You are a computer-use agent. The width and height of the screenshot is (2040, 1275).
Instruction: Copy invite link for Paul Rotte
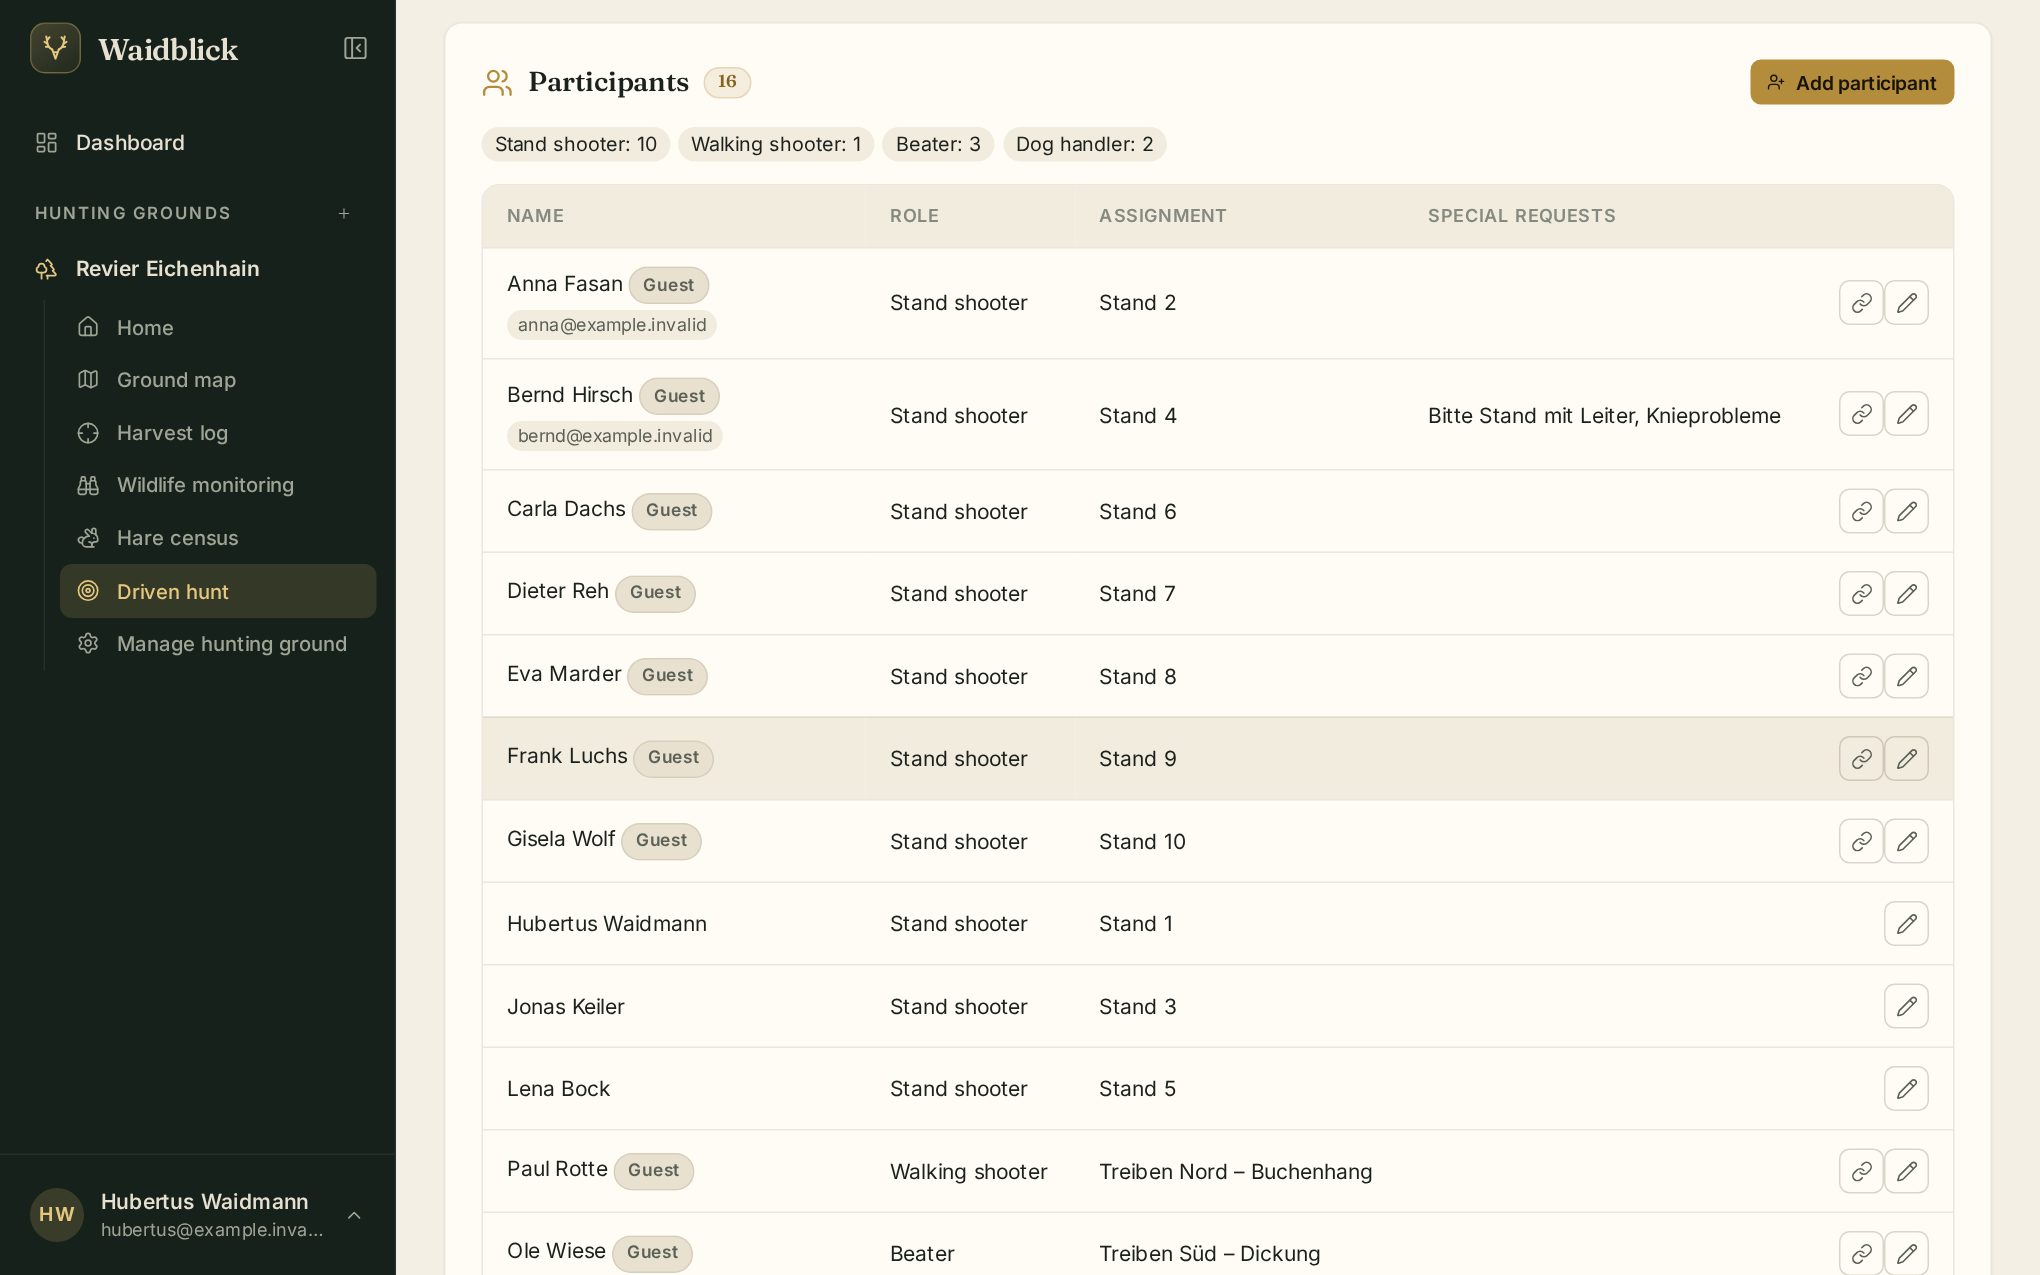[1861, 1171]
